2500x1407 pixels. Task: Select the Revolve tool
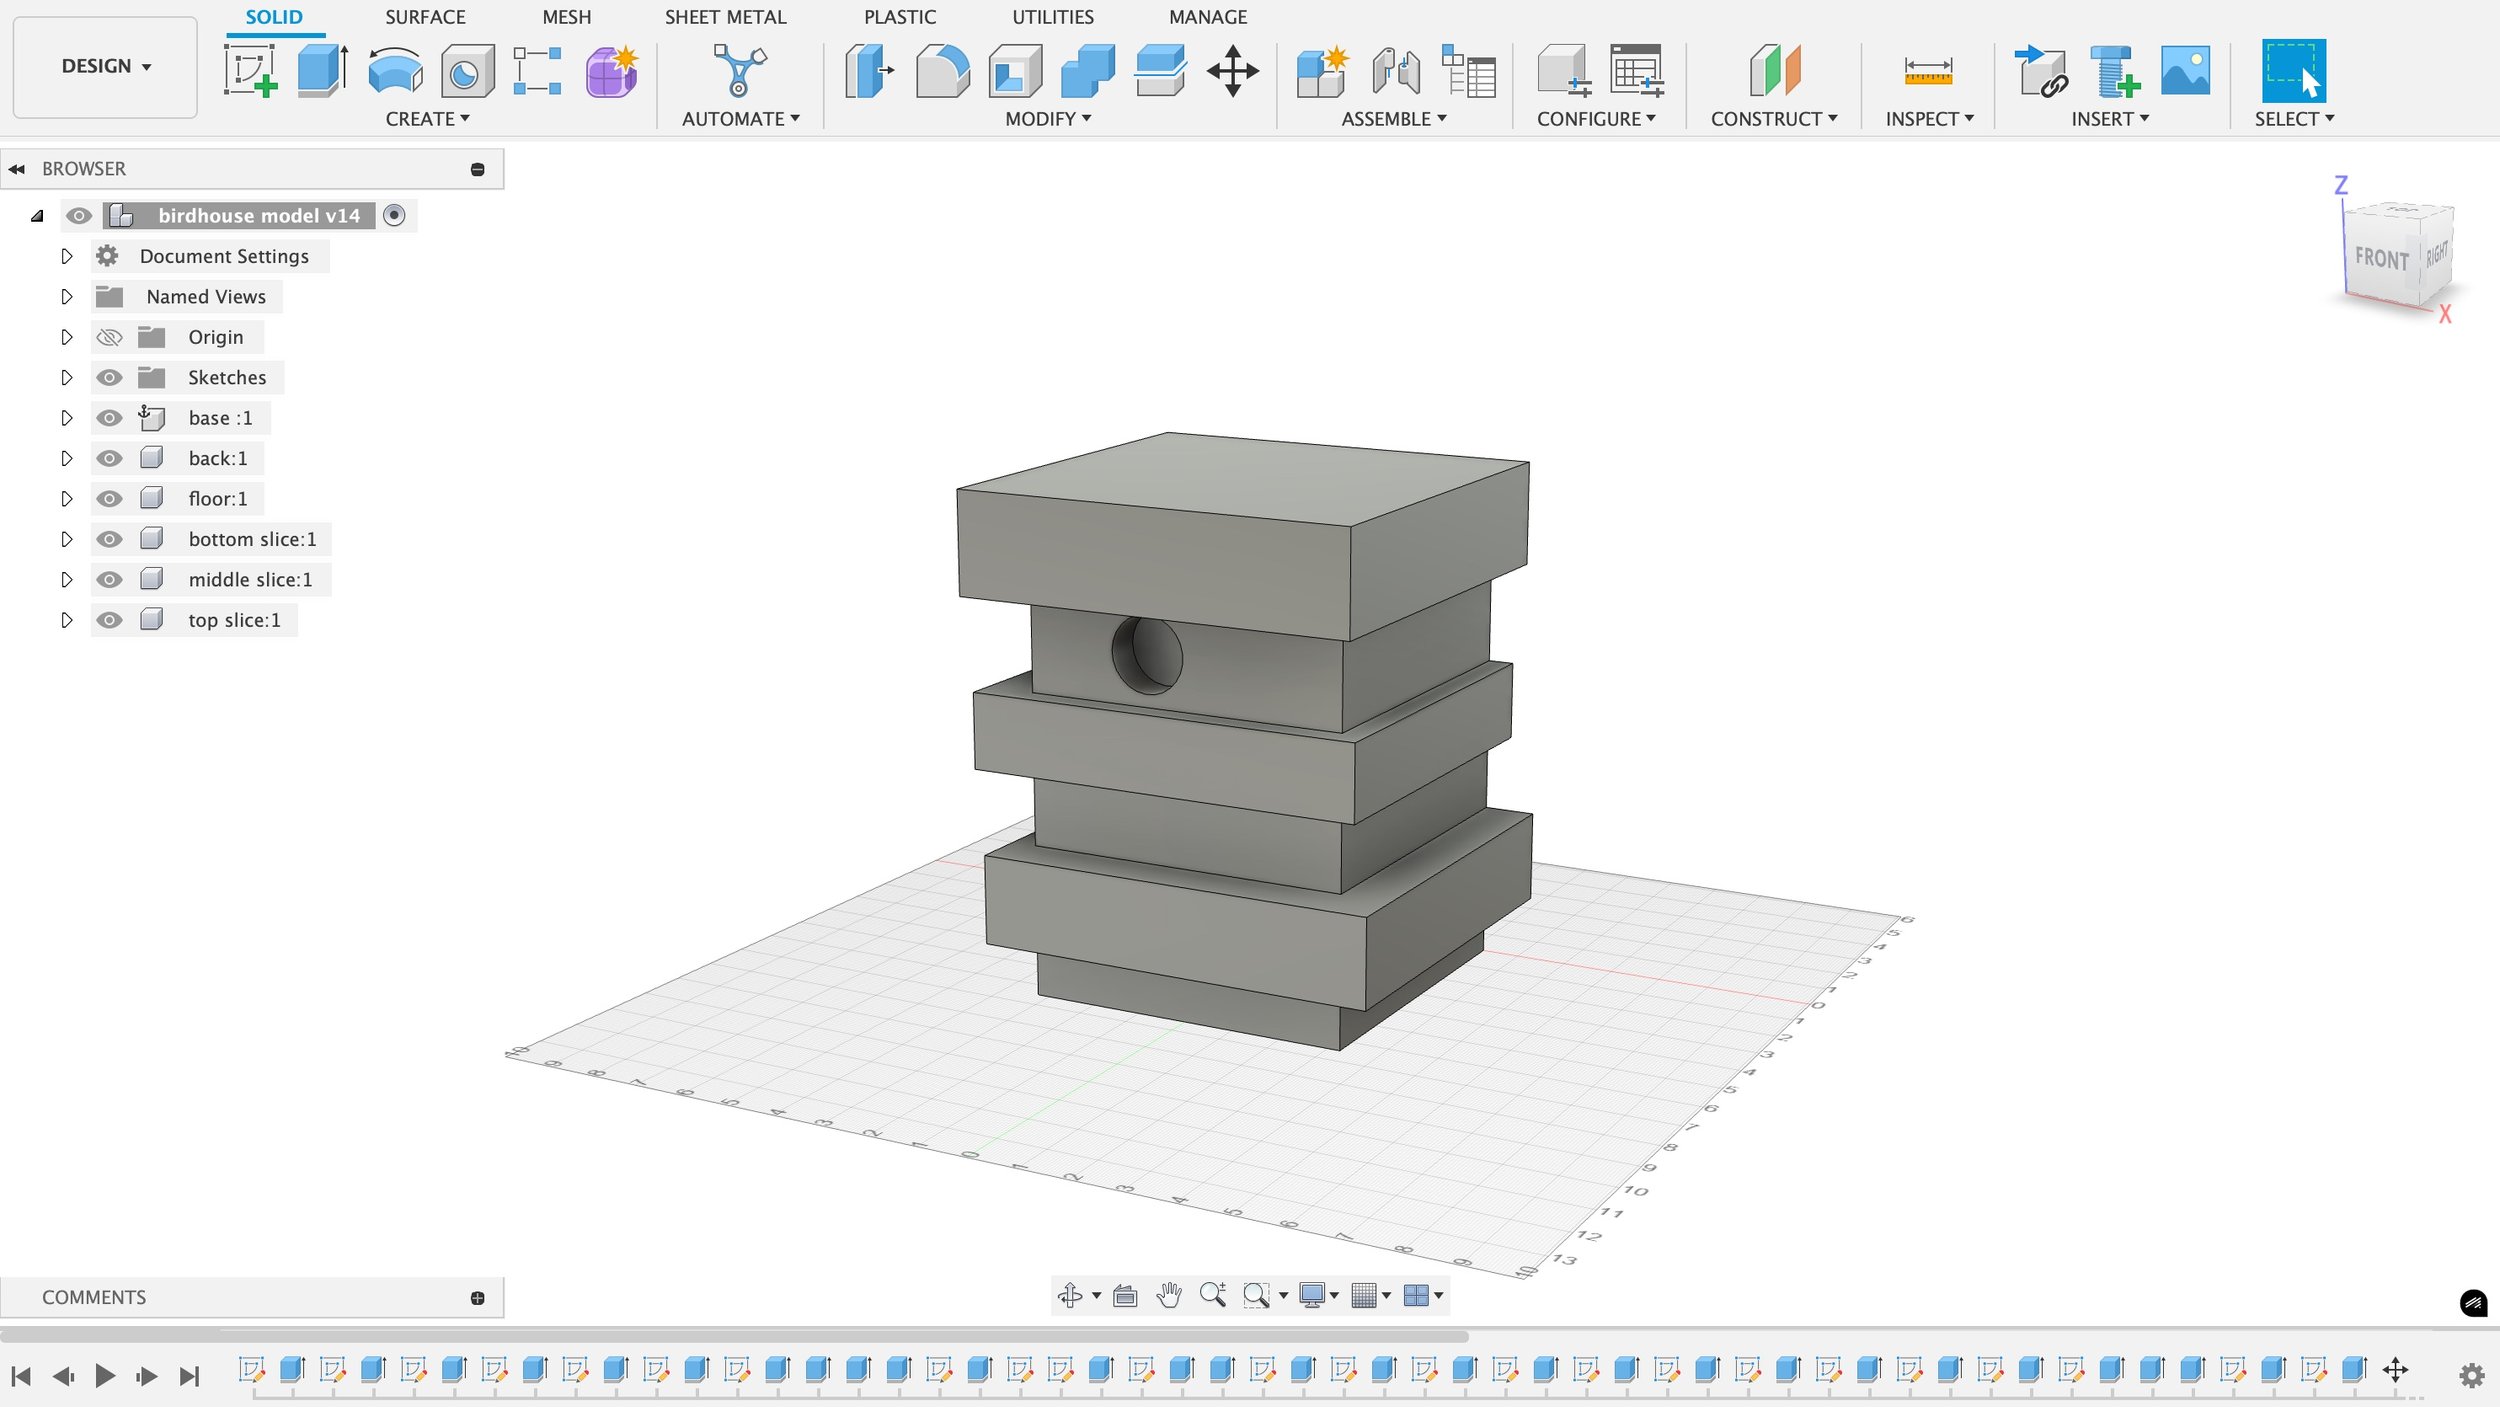pos(395,71)
